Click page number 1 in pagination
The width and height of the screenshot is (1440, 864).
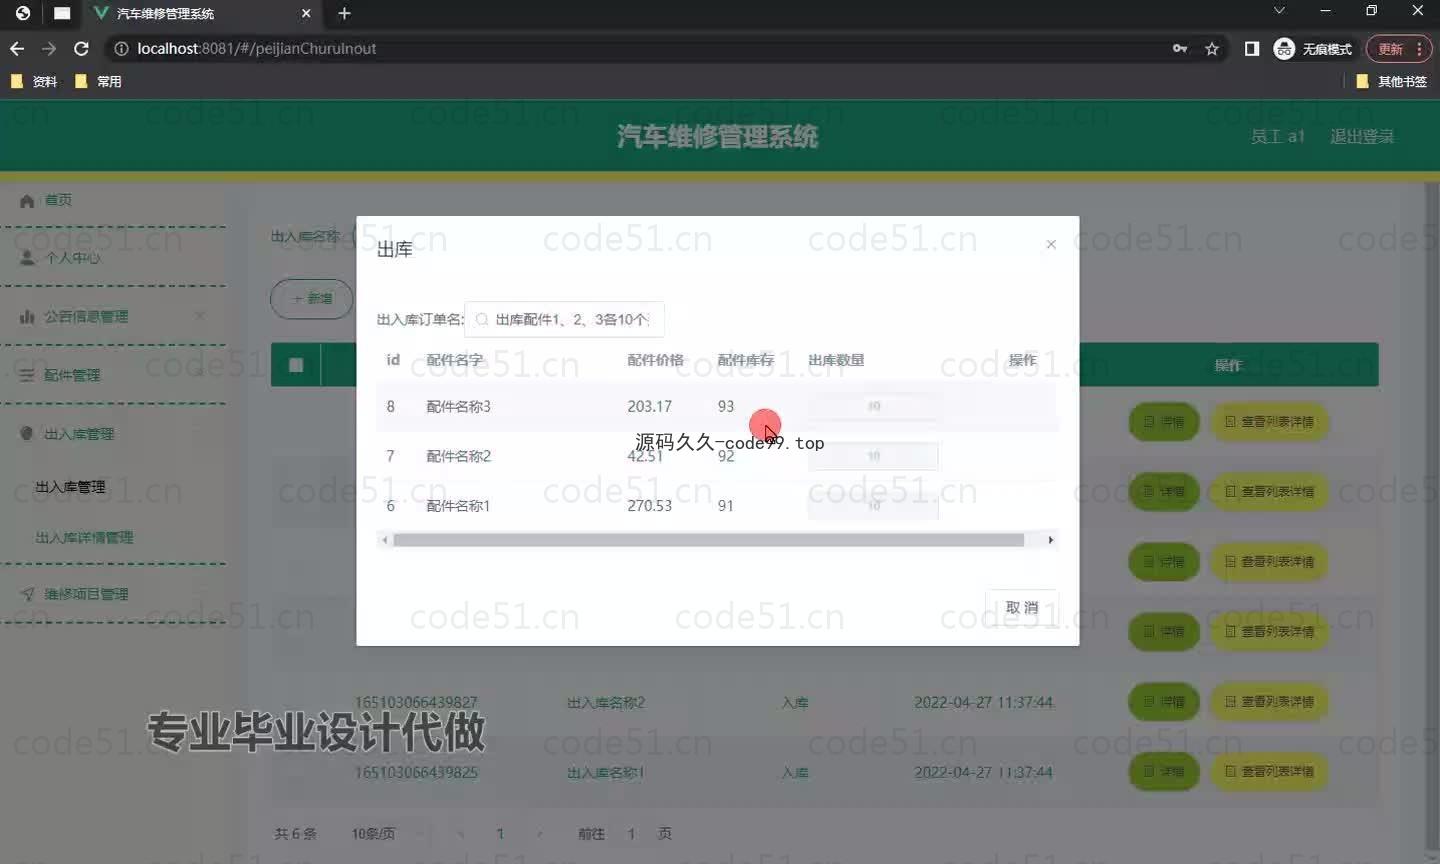[500, 834]
